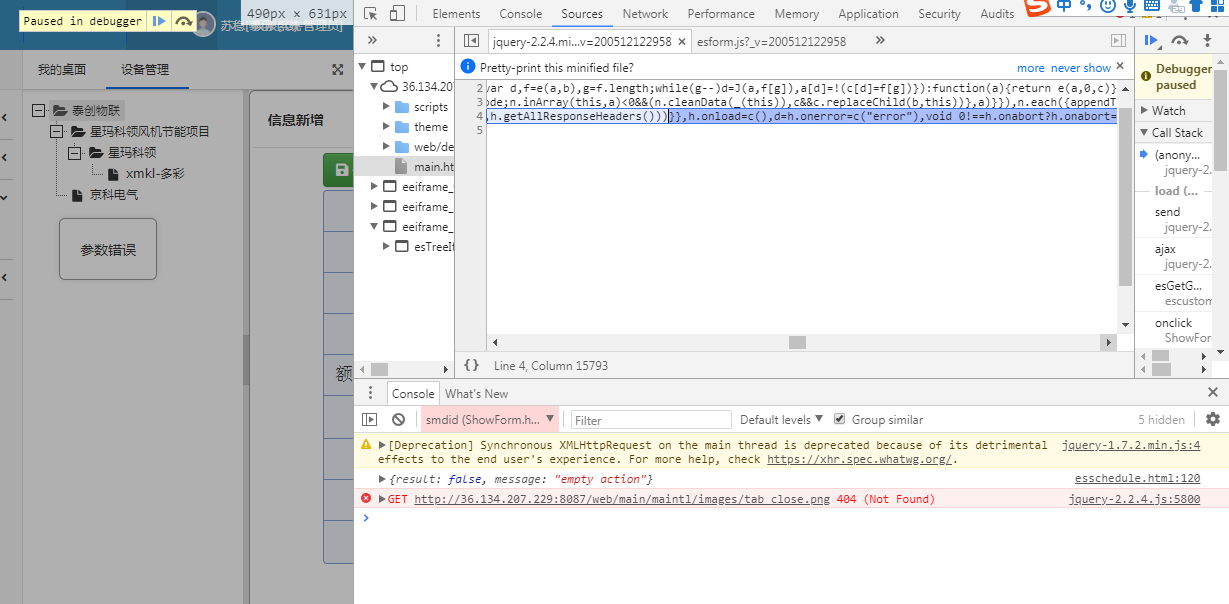Collapse the 星玛科领 tree node
The width and height of the screenshot is (1229, 604).
[x=75, y=153]
